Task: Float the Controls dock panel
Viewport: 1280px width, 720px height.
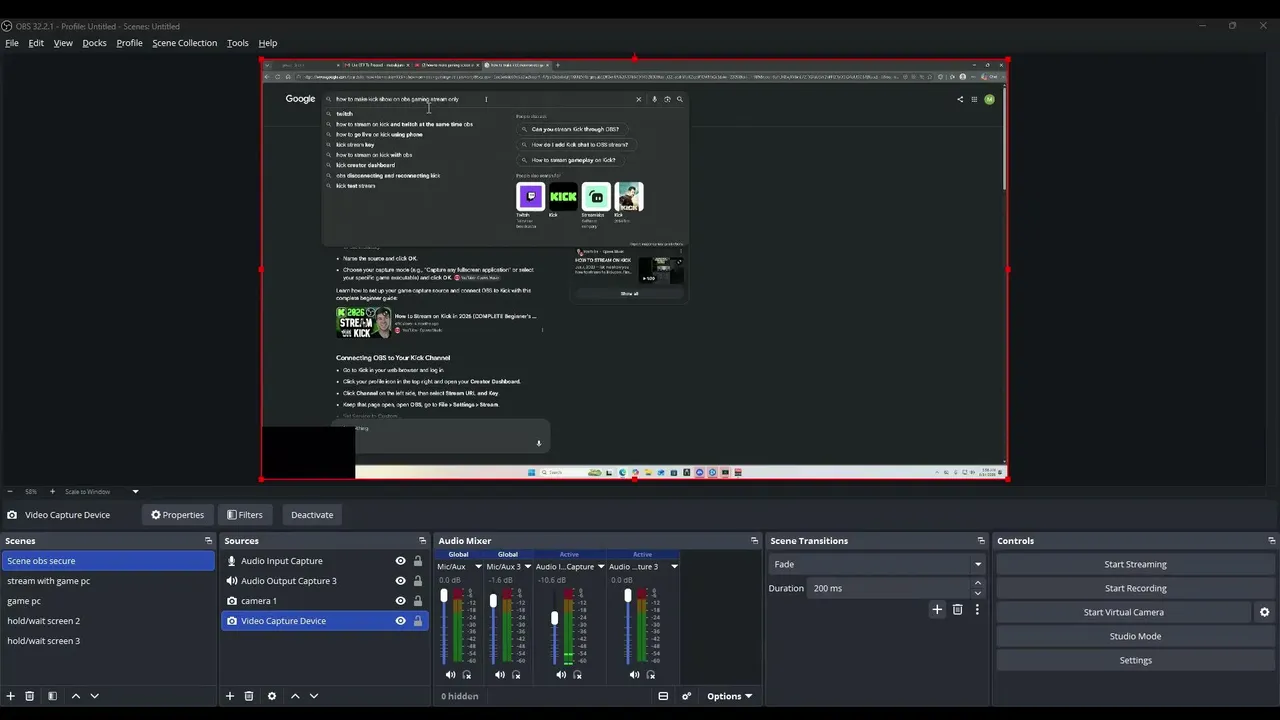Action: coord(1271,541)
